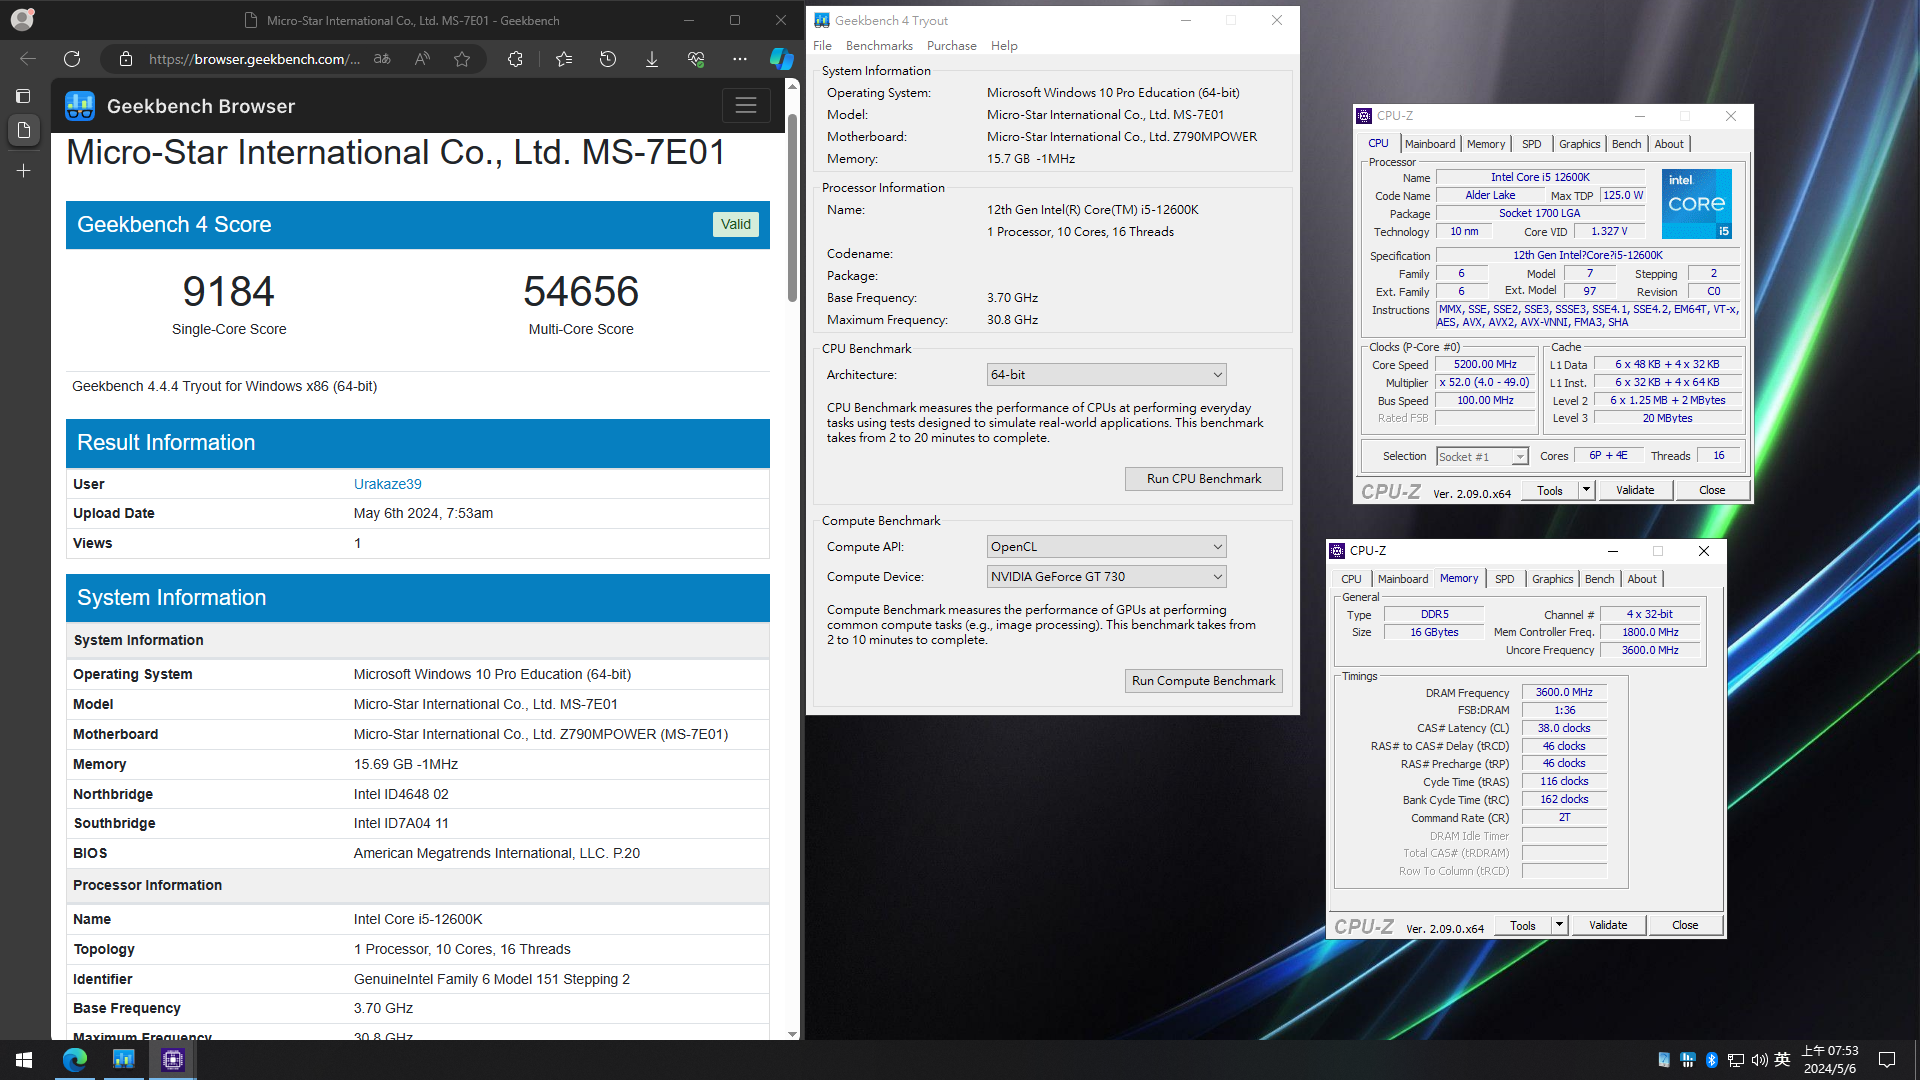Open Microsoft Edge from the taskbar
This screenshot has height=1080, width=1920.
75,1059
